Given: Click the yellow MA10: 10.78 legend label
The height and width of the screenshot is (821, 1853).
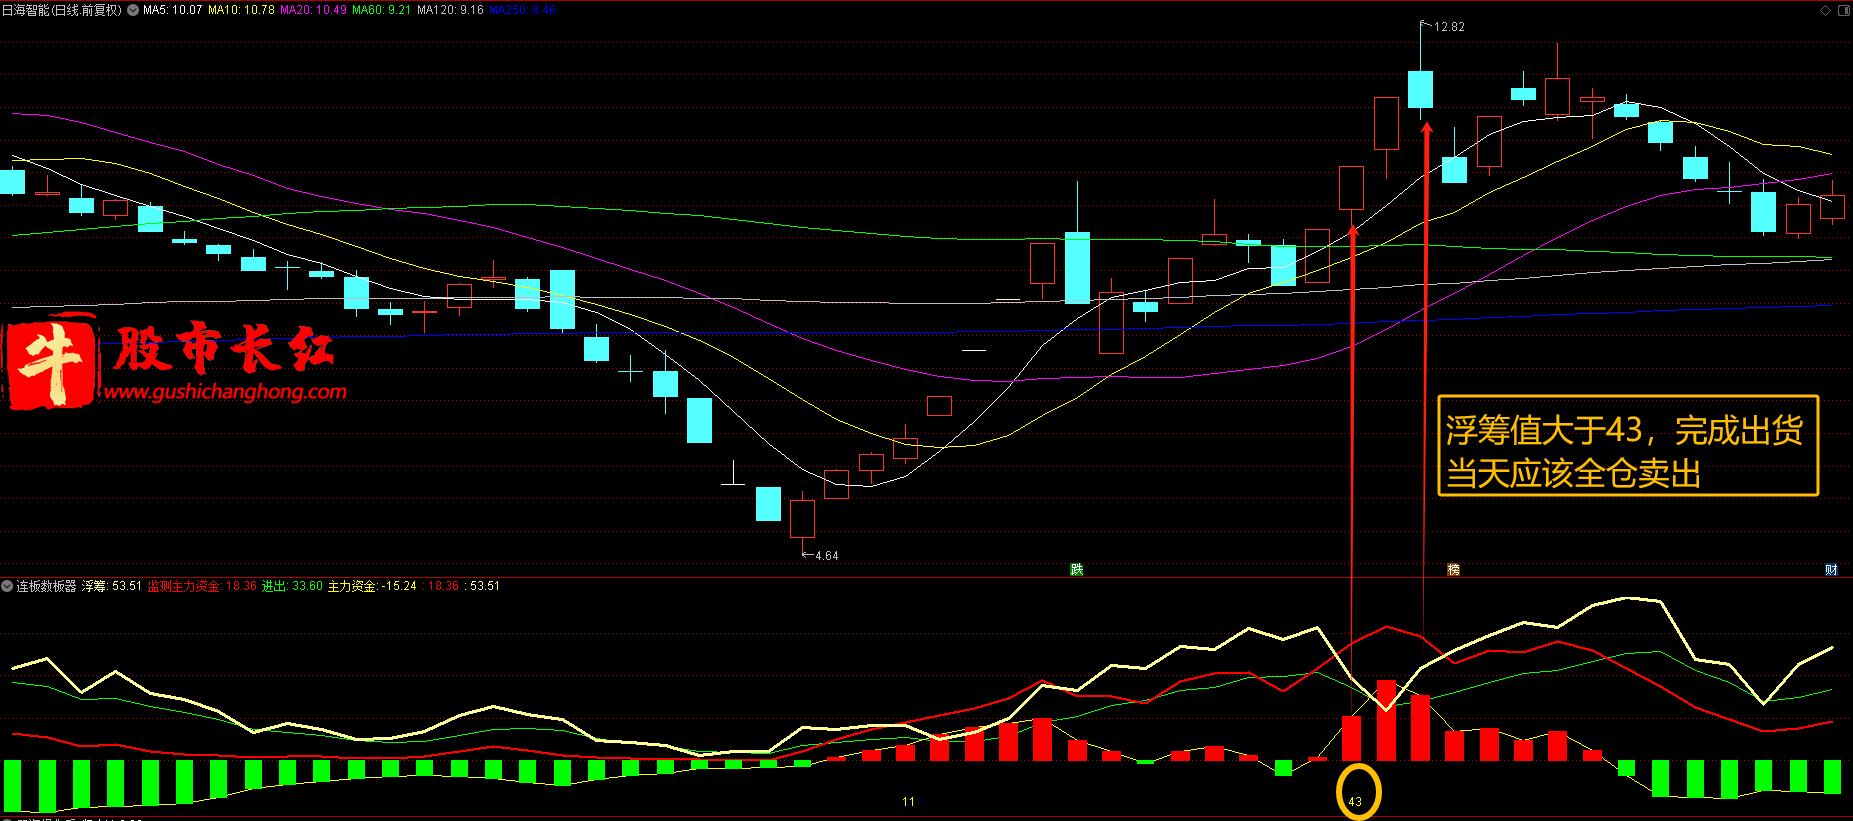Looking at the screenshot, I should [241, 10].
